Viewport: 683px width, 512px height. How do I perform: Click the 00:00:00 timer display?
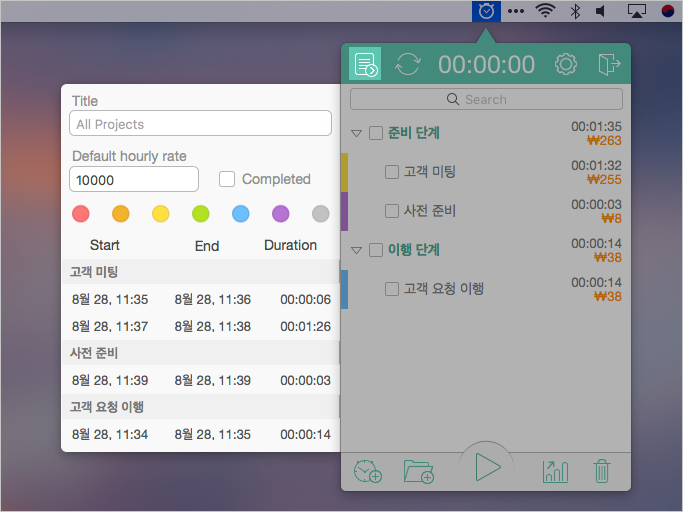pos(486,64)
